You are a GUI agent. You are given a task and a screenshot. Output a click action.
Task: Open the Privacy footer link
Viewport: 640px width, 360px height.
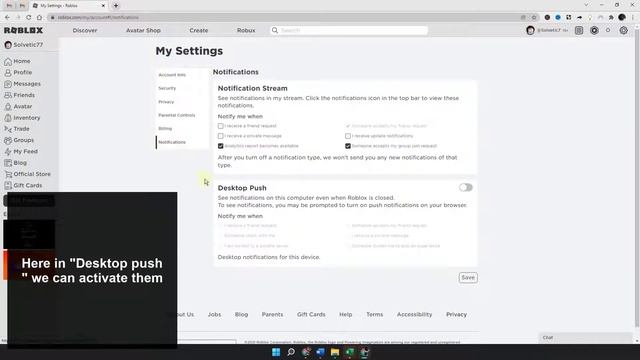pyautogui.click(x=456, y=315)
